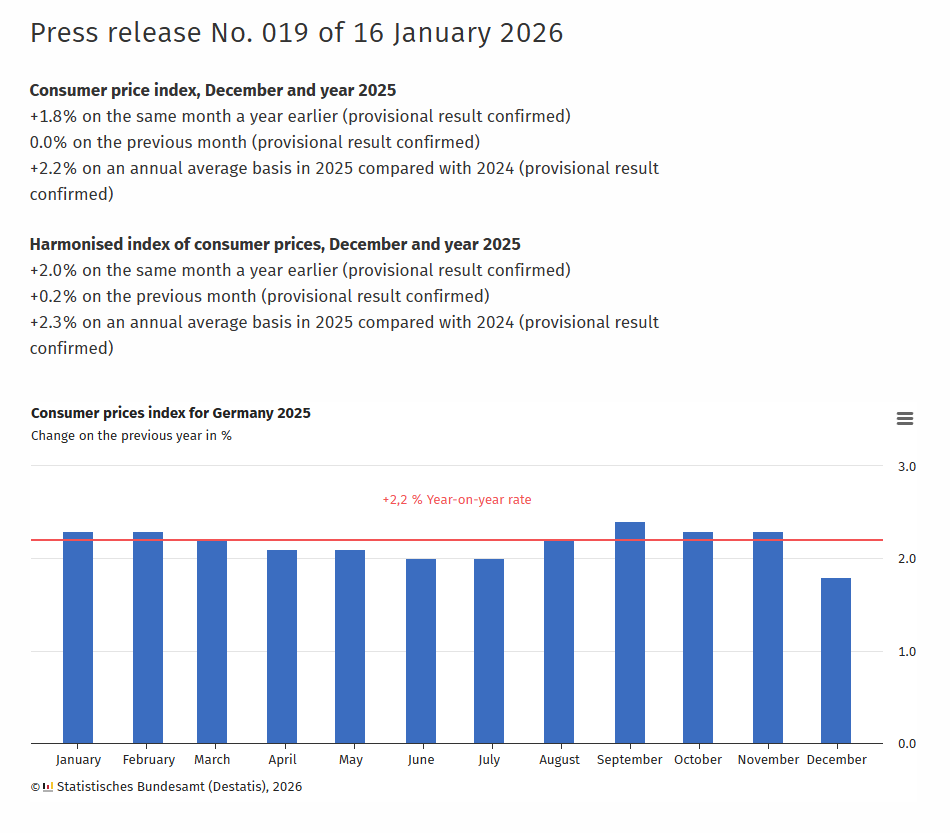Click the 'Consumer prices index for Germany 2025' title
950x833 pixels.
tap(171, 413)
